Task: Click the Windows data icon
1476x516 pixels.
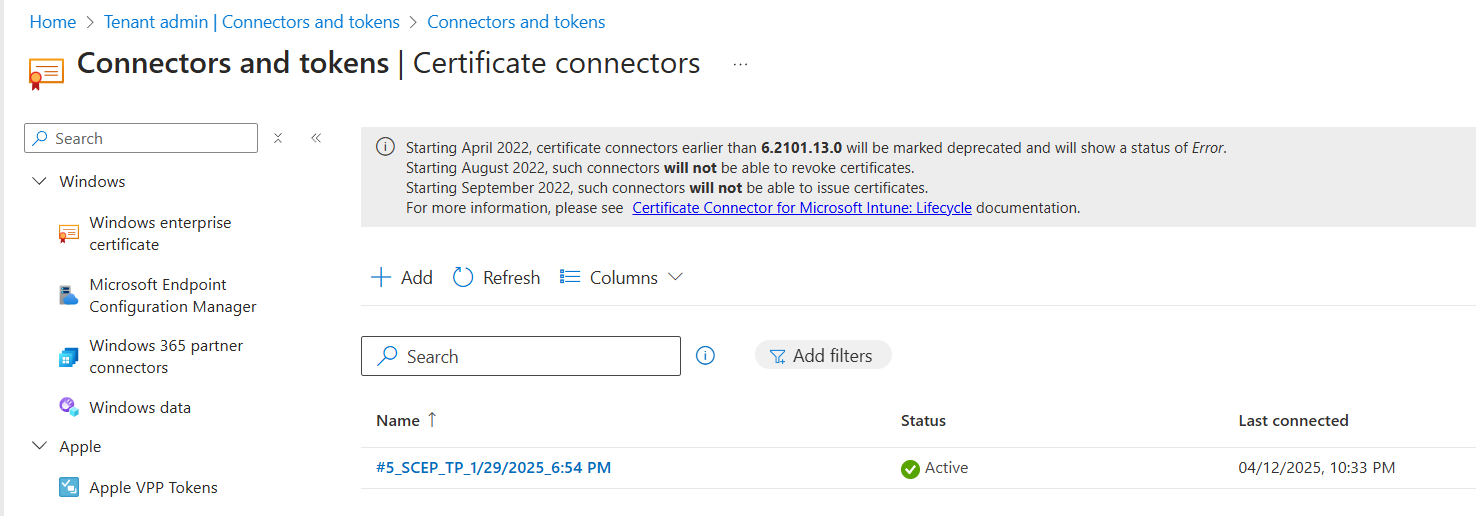Action: click(x=68, y=407)
